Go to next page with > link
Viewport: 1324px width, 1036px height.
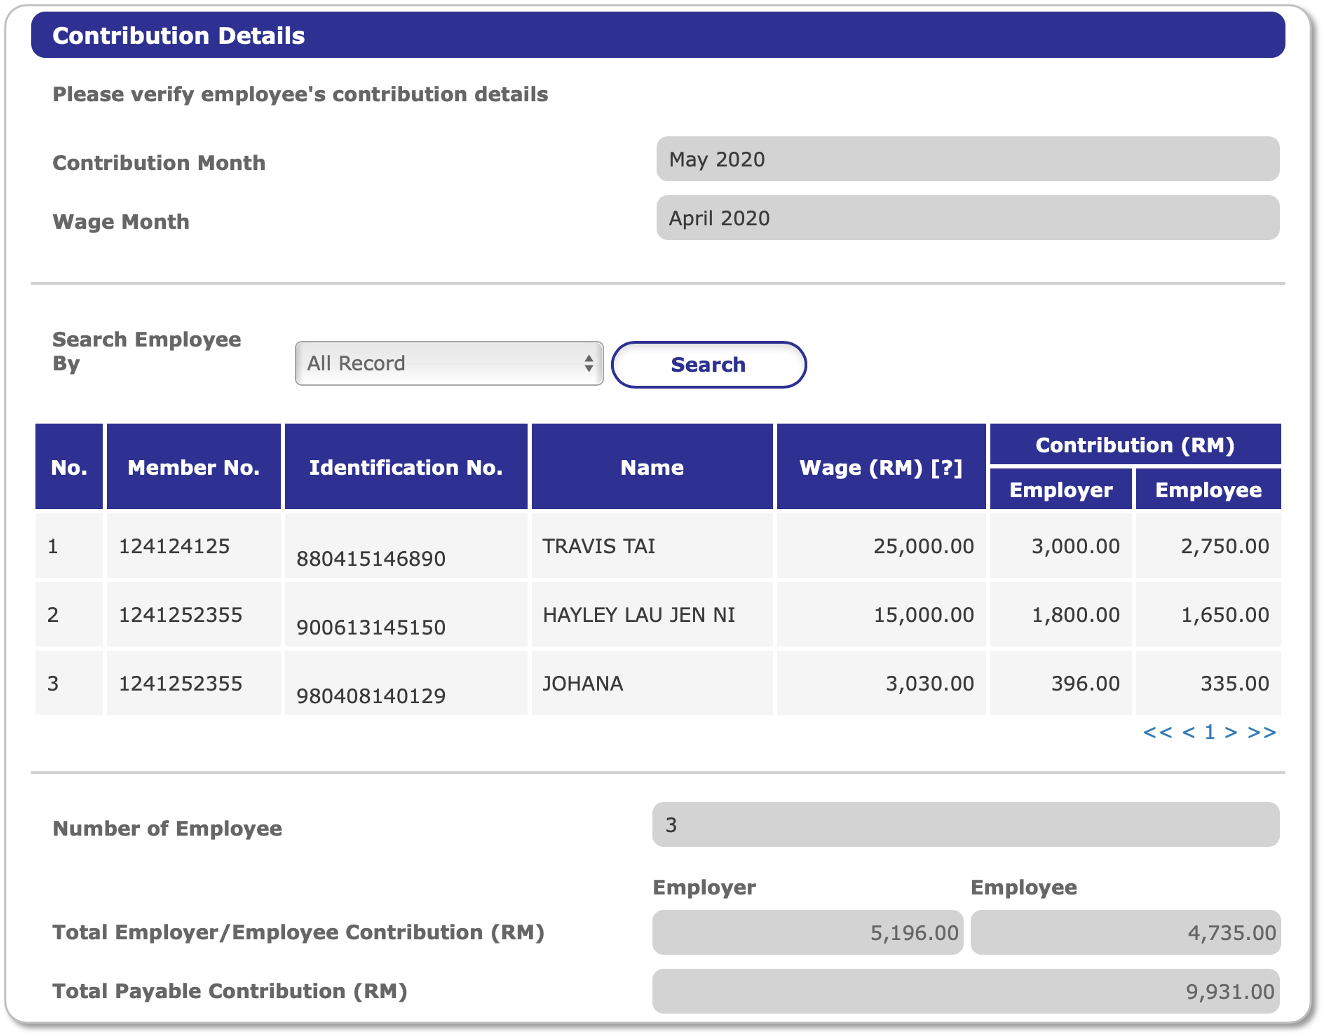[1231, 732]
